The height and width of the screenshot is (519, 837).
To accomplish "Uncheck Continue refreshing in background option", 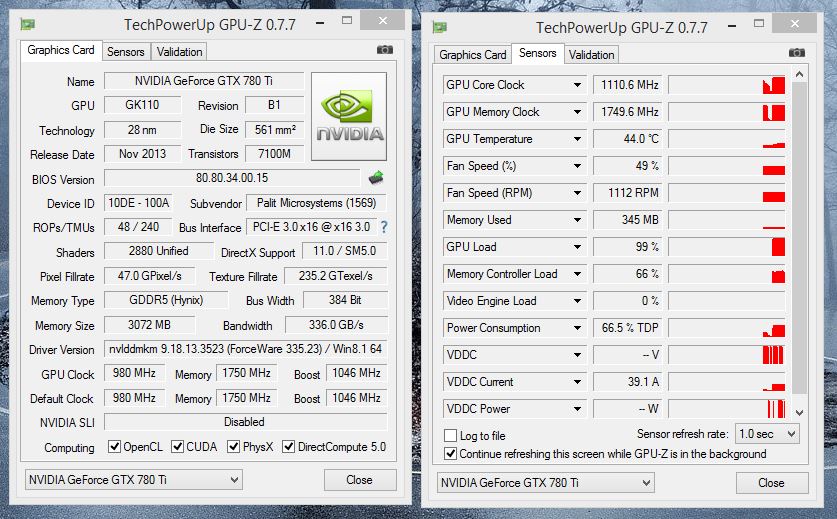I will tap(451, 454).
